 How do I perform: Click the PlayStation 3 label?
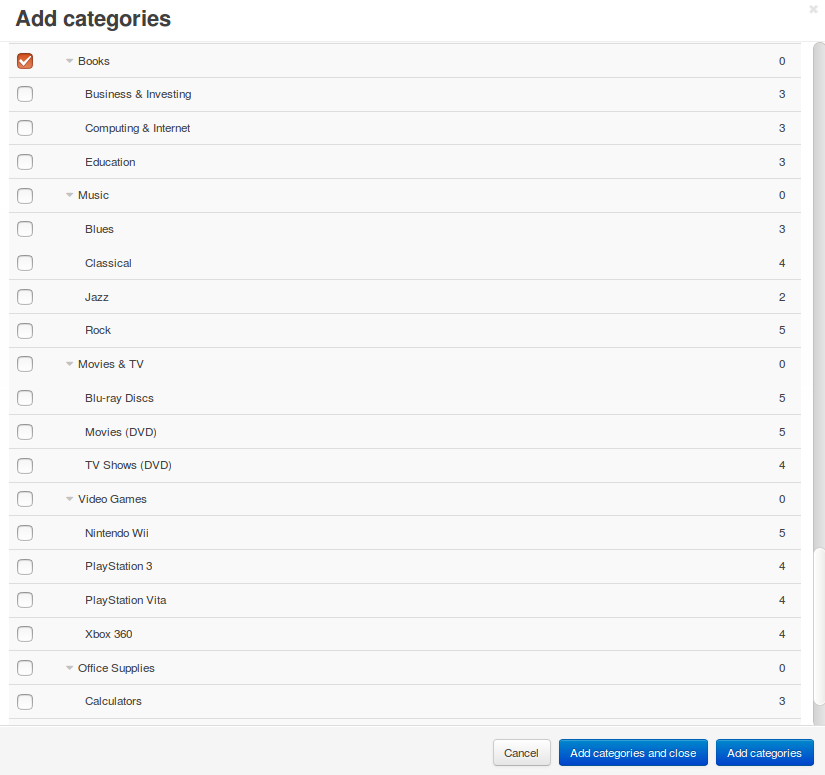[x=119, y=566]
